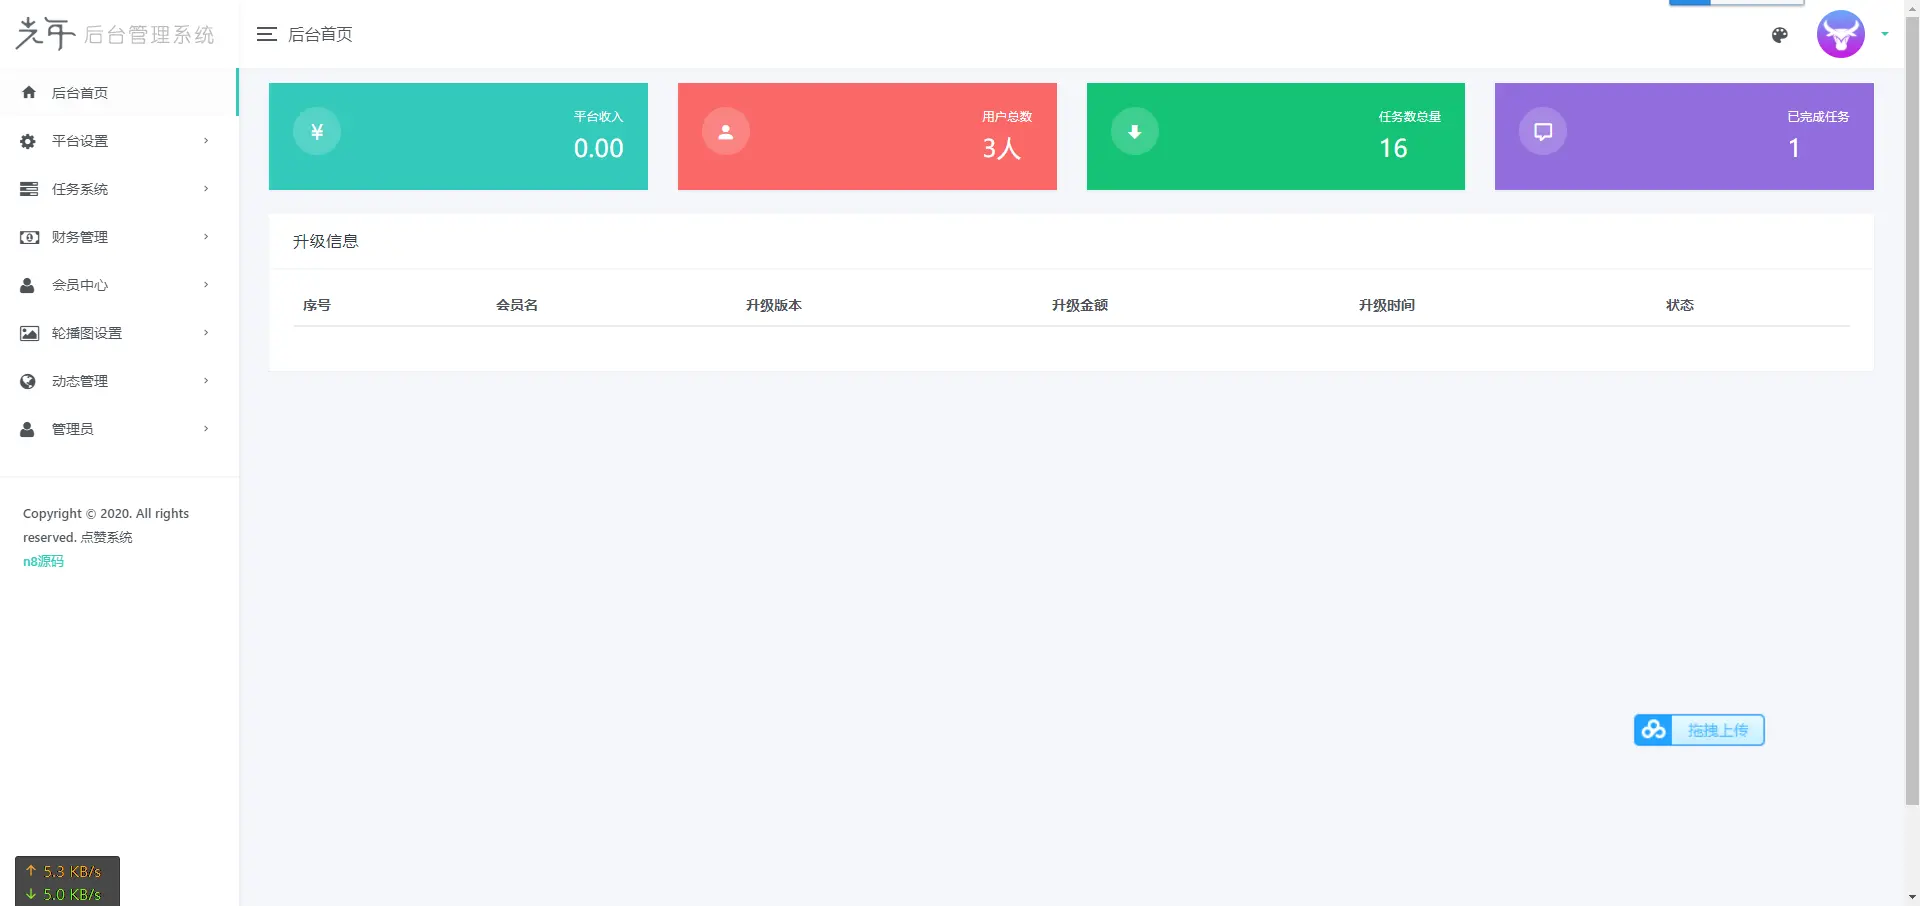Expand the 任务系统 chevron
1920x906 pixels.
coord(206,189)
